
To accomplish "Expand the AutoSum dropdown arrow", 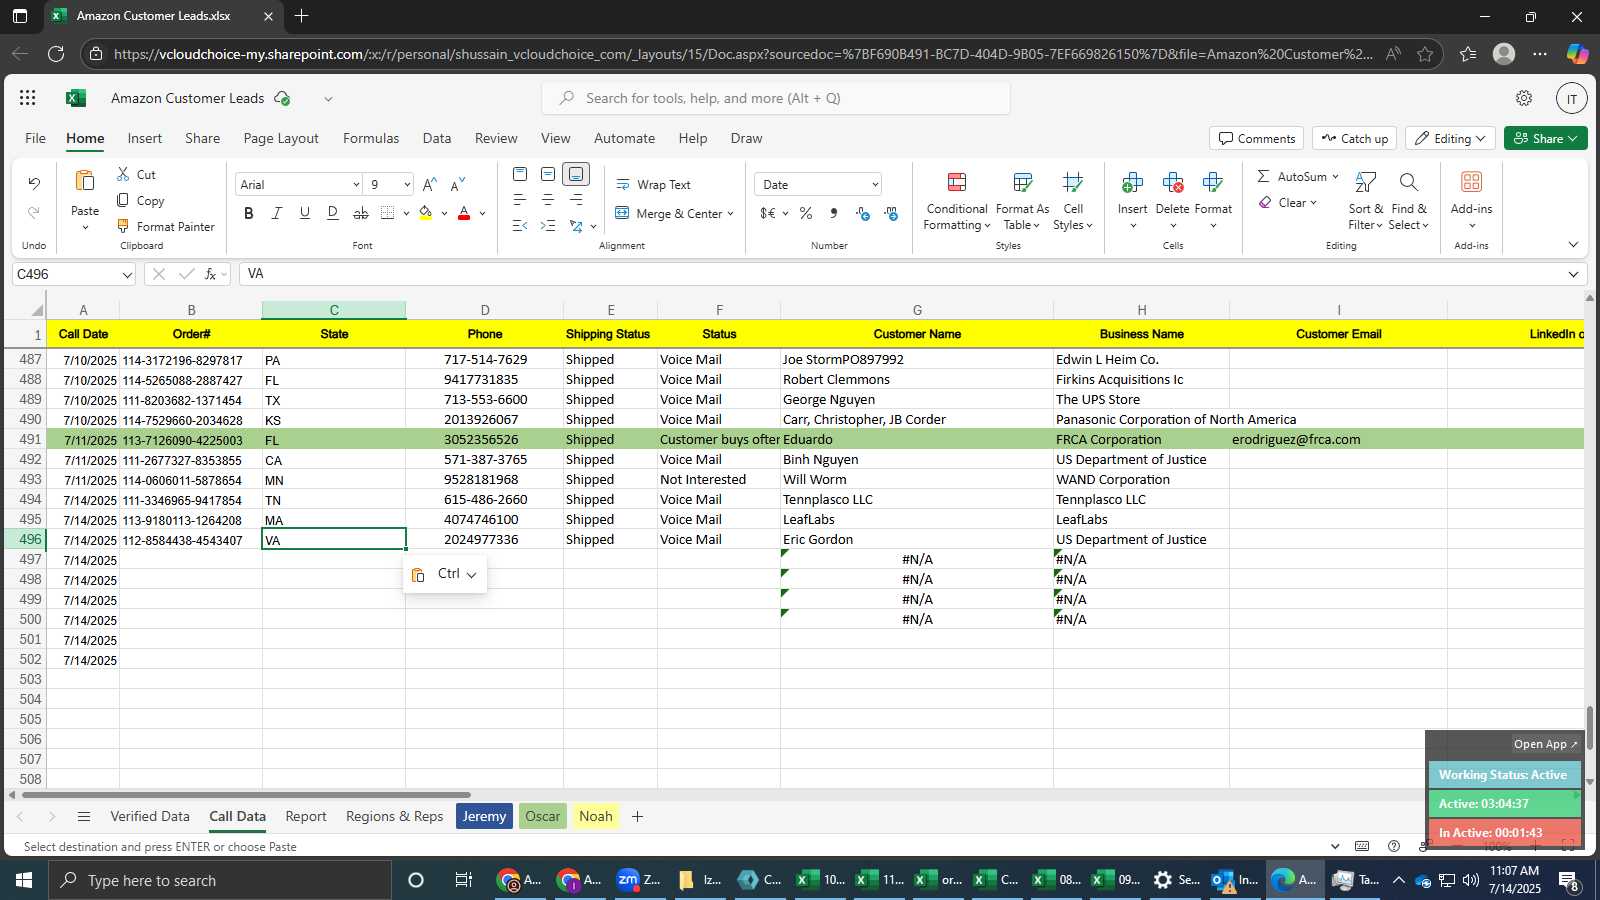I will (x=1335, y=176).
